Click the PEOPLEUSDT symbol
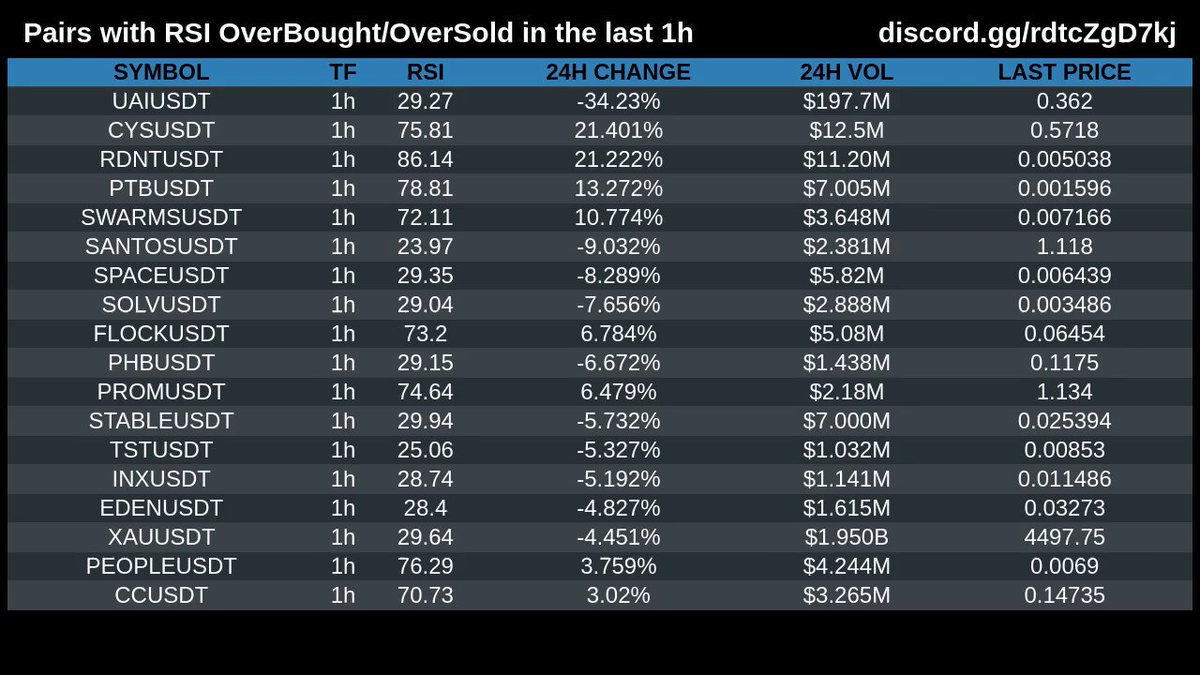1200x675 pixels. 161,567
